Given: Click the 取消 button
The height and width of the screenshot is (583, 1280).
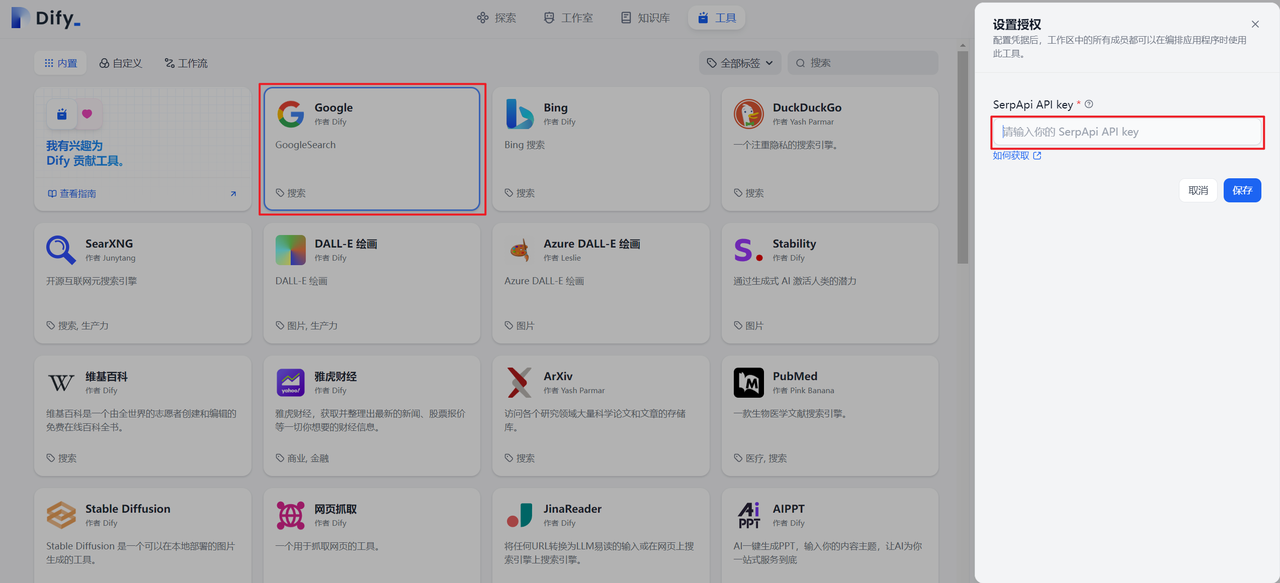Looking at the screenshot, I should pos(1198,190).
